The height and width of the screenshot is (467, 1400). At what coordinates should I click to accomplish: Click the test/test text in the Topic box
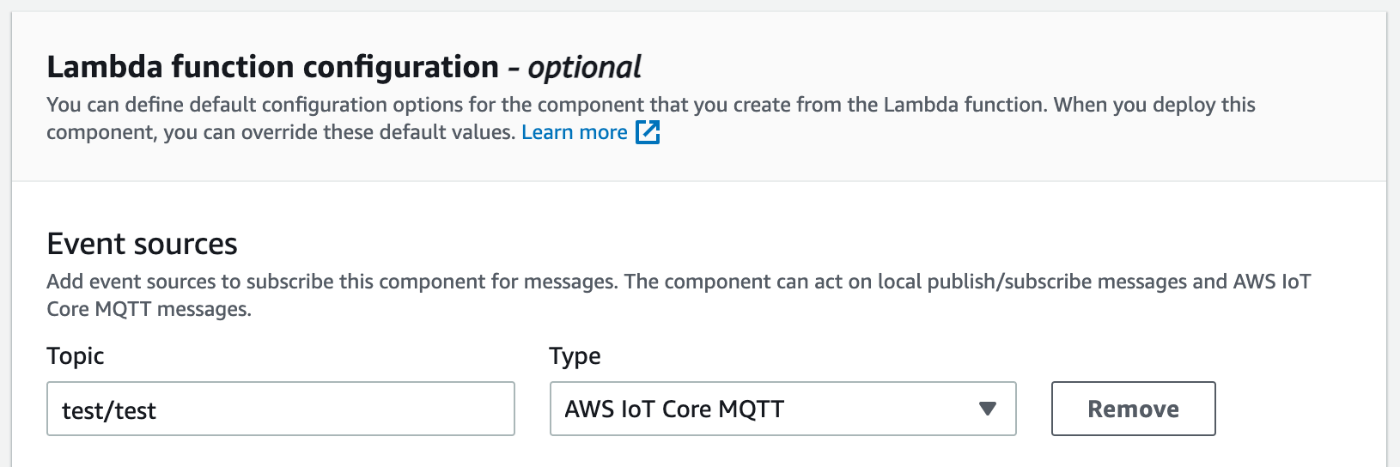click(x=108, y=409)
